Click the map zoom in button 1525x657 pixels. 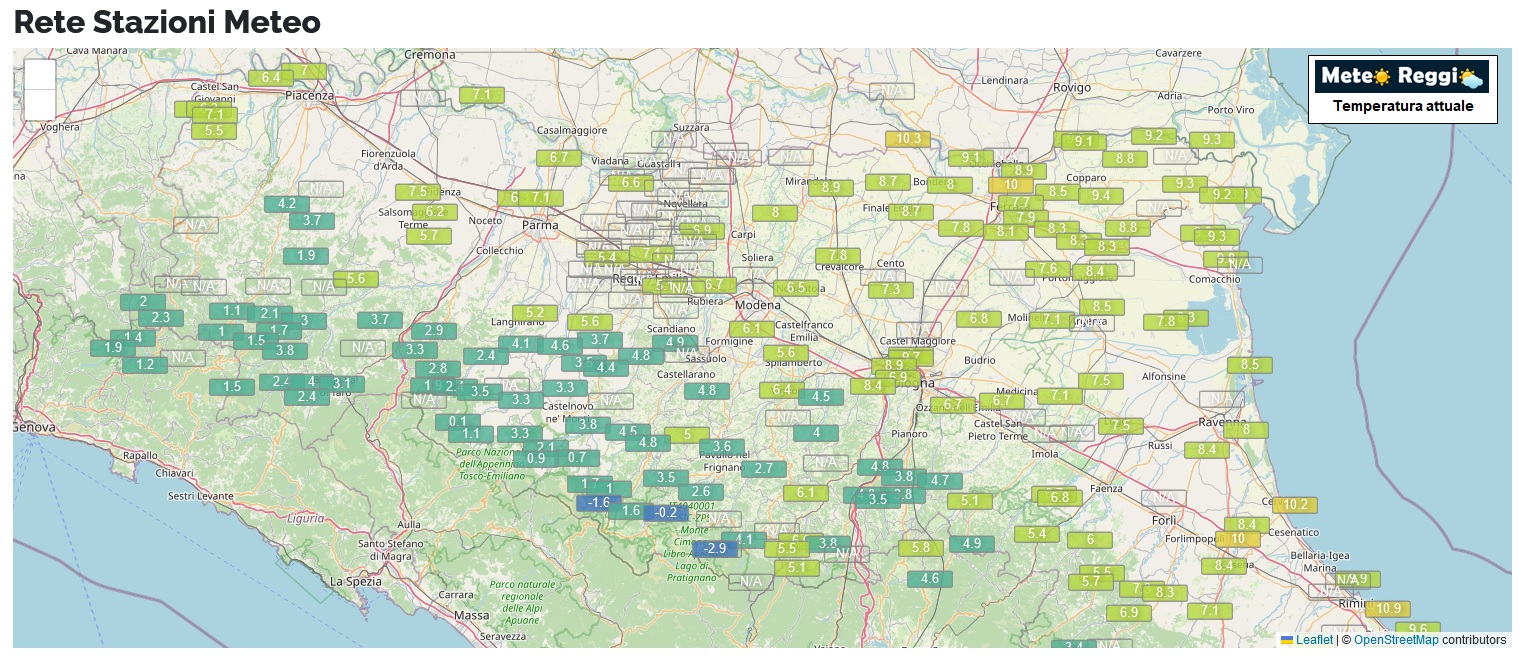click(x=39, y=74)
